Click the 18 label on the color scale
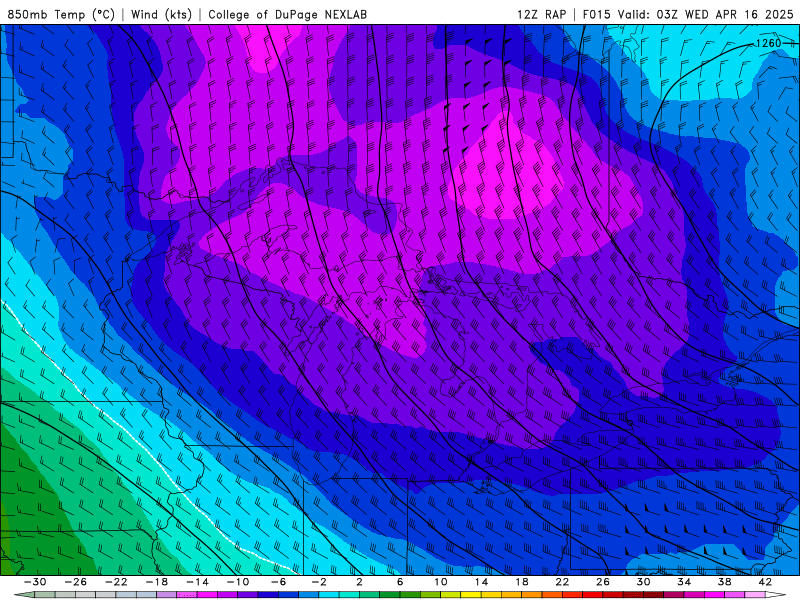 coord(522,582)
